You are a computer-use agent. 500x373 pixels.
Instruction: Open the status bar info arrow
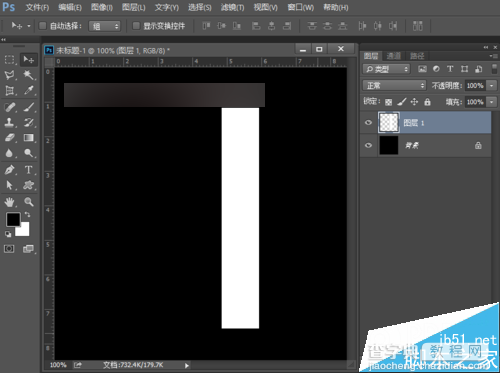(x=187, y=365)
